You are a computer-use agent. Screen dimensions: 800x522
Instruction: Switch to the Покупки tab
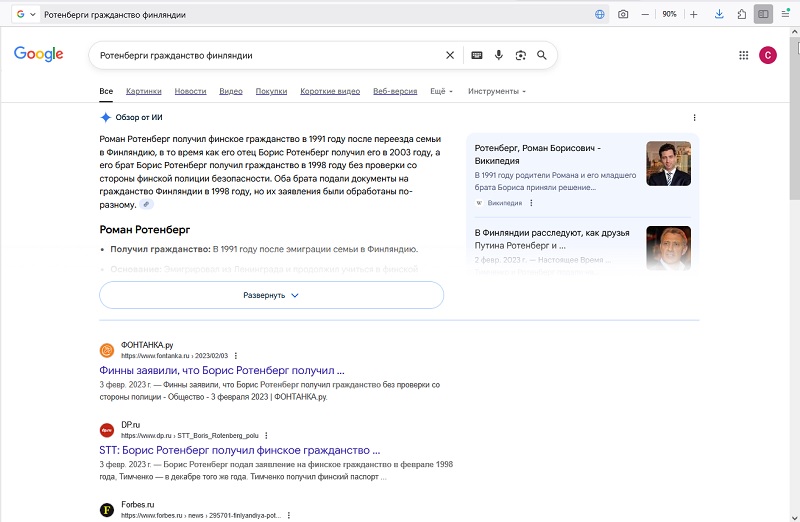(271, 91)
